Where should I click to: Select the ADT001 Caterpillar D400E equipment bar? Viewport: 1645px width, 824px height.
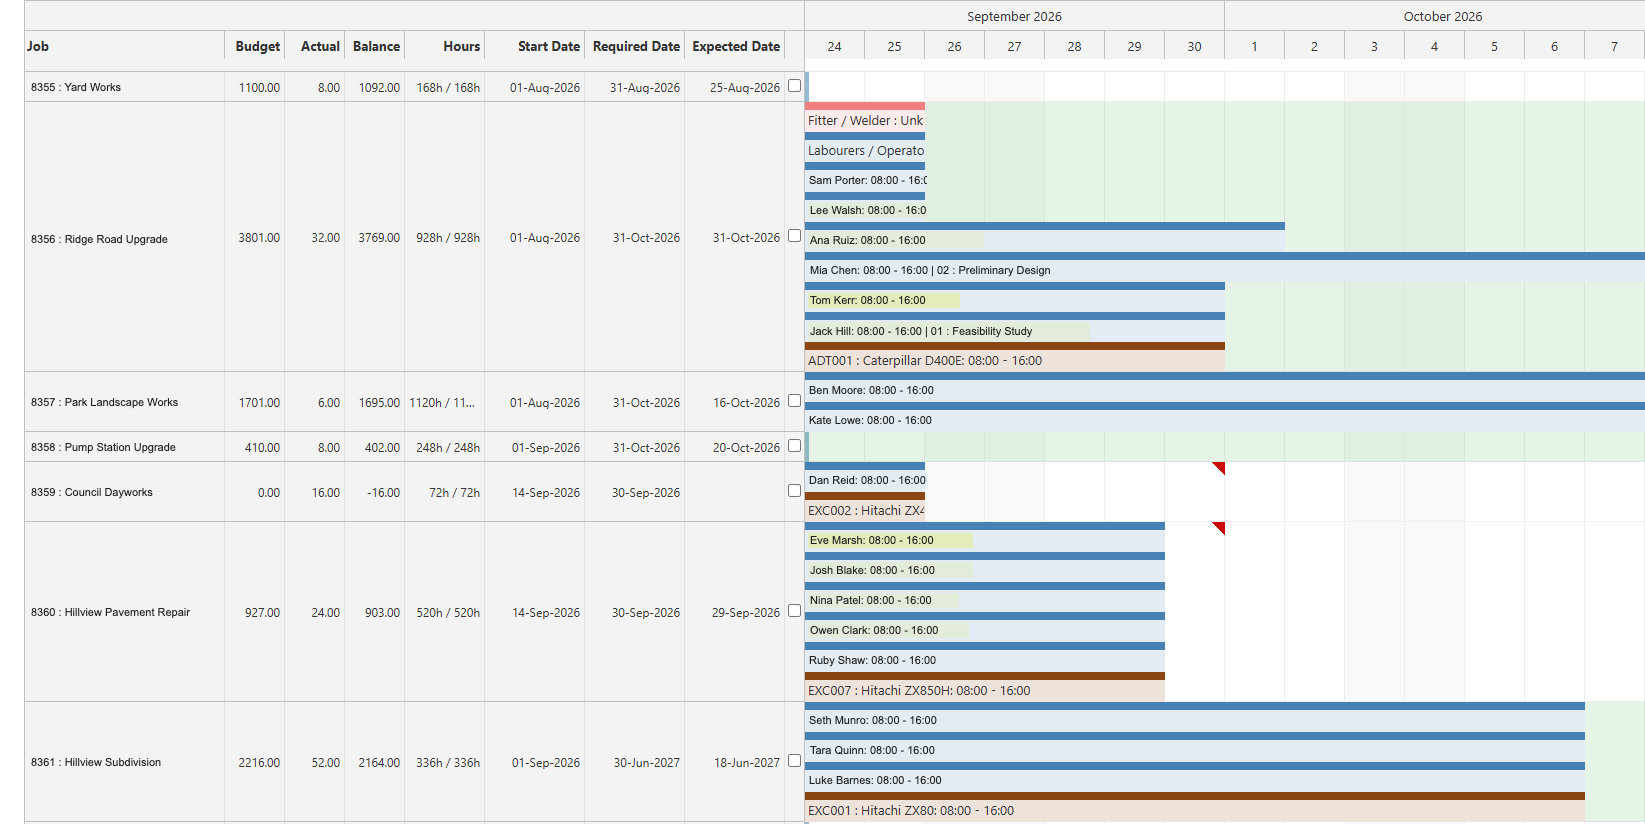(1015, 357)
